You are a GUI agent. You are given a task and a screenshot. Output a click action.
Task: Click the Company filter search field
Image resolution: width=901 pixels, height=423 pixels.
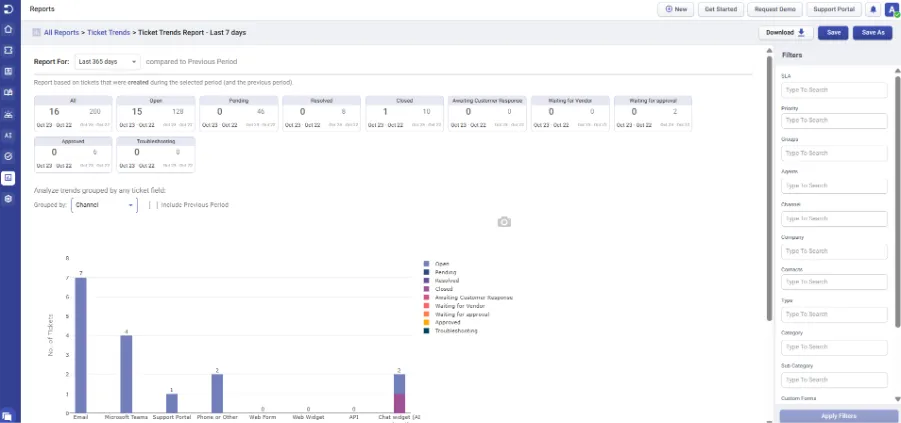coord(834,251)
